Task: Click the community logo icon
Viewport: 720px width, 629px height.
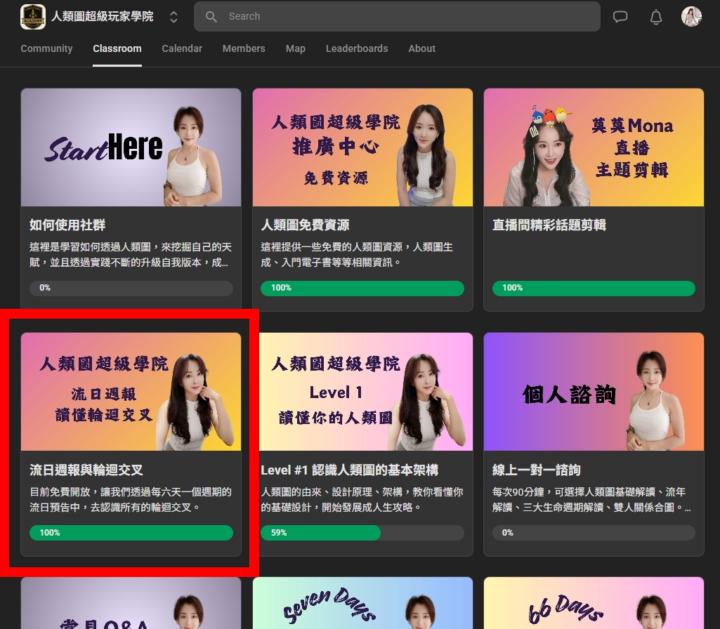Action: coord(33,17)
